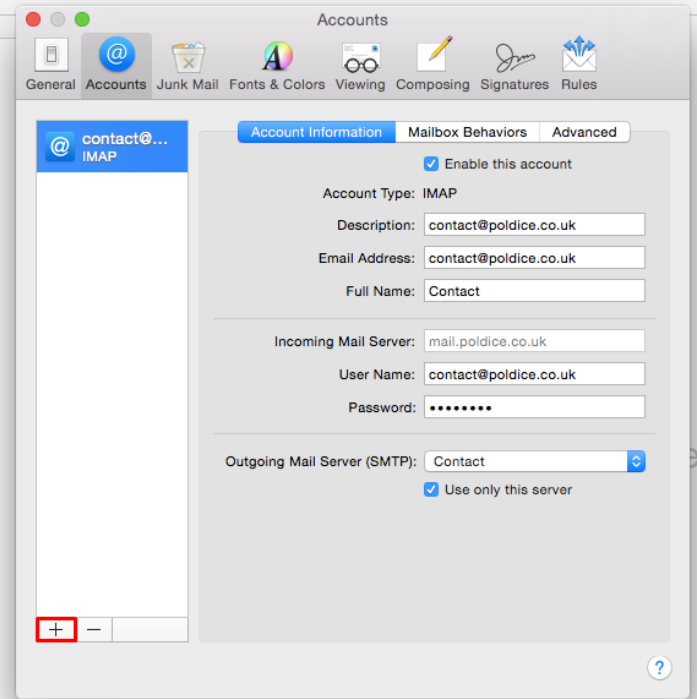Toggle Enable this account checkbox
The height and width of the screenshot is (699, 697).
[431, 164]
